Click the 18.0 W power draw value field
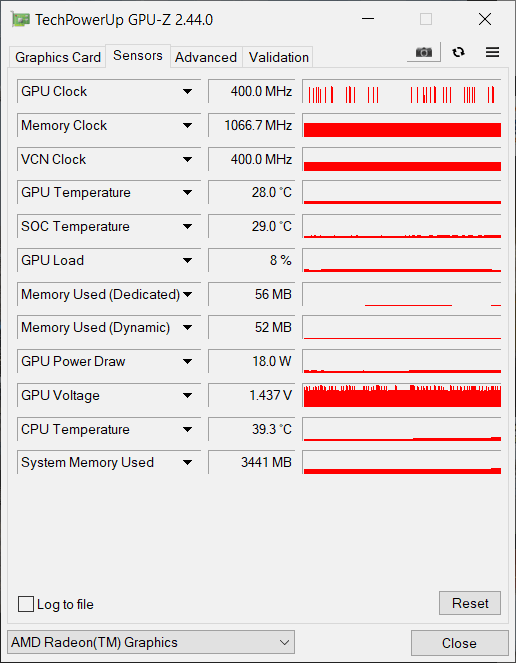 (252, 362)
